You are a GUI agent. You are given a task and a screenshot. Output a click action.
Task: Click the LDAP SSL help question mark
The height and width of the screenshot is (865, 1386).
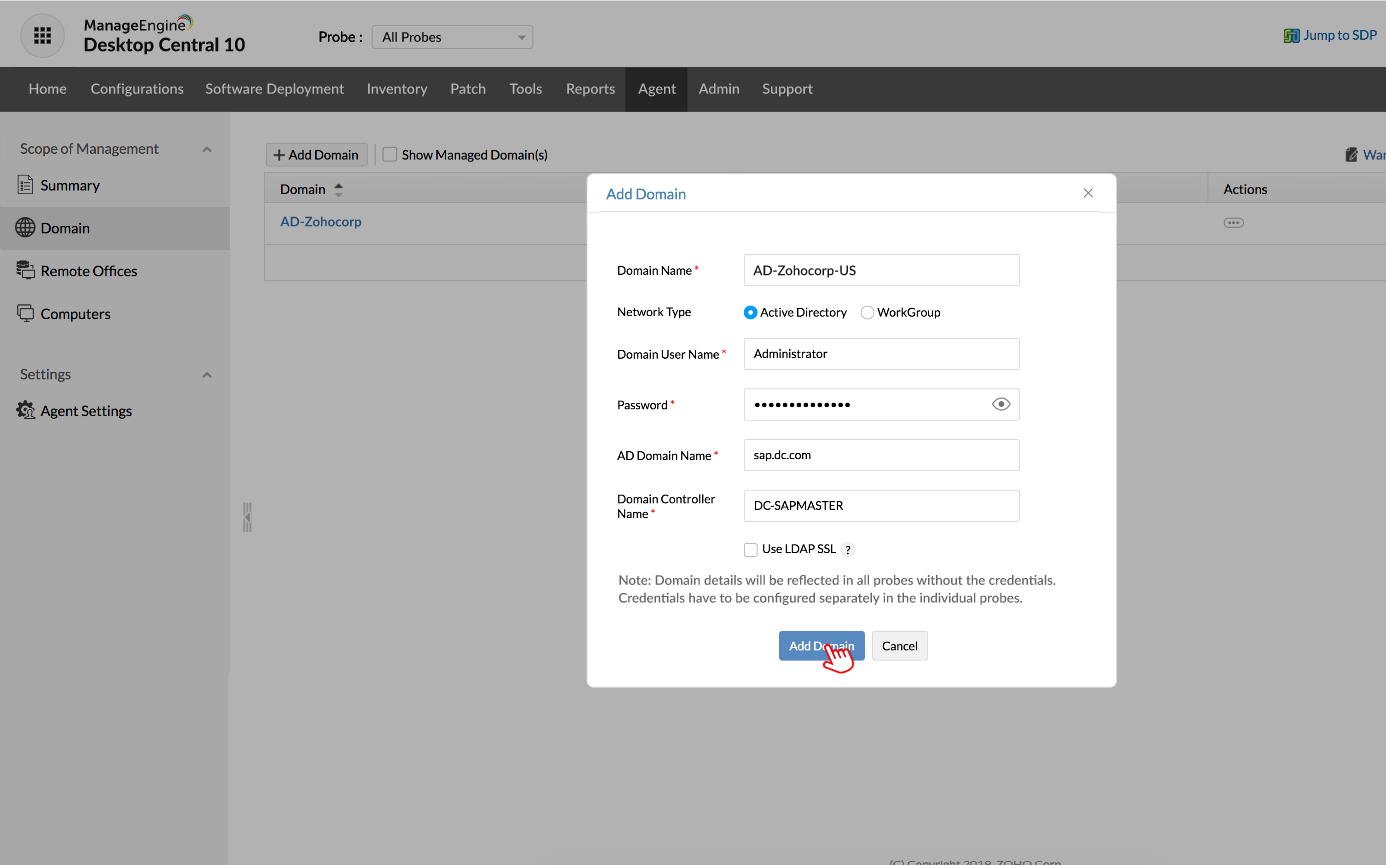[848, 549]
